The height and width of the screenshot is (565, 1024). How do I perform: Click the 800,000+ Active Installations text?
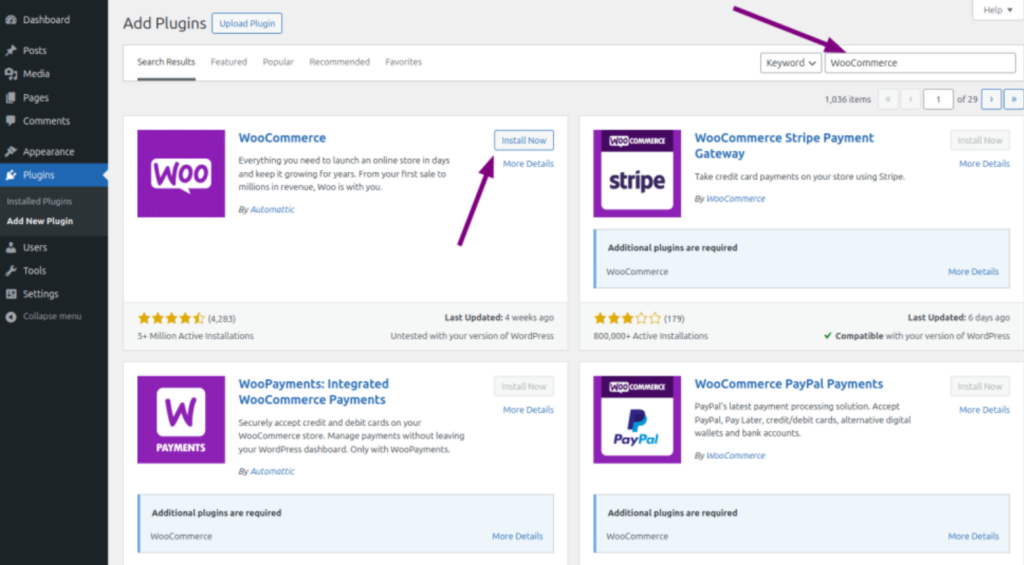point(650,336)
